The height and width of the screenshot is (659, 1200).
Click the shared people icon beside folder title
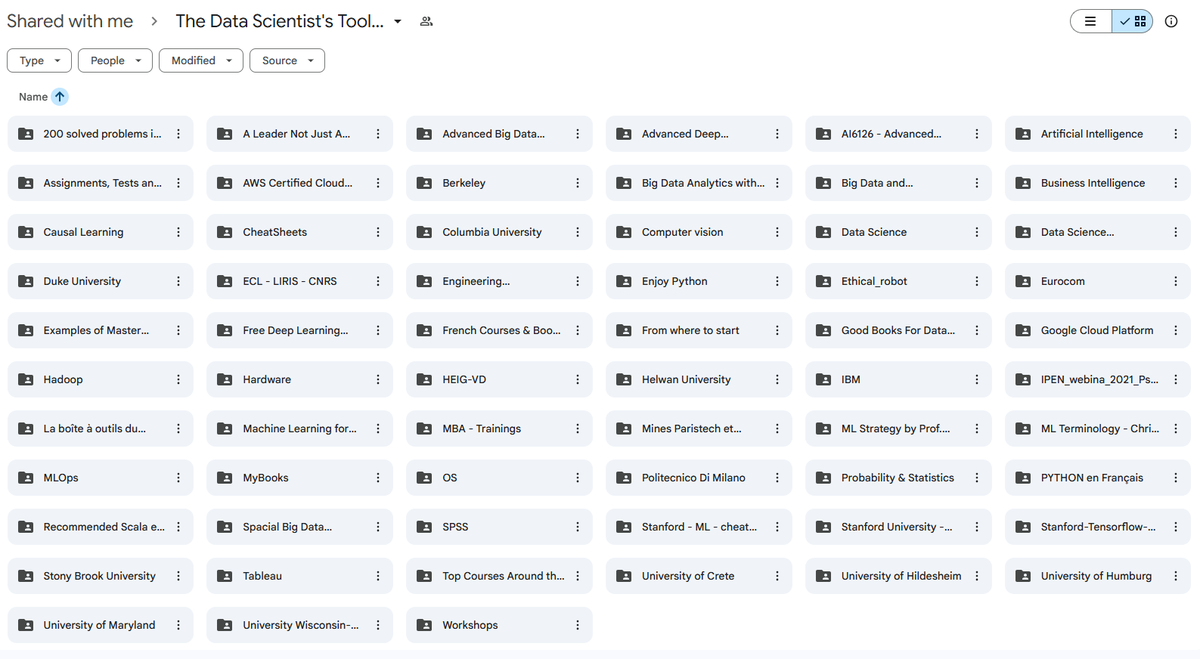[x=426, y=21]
